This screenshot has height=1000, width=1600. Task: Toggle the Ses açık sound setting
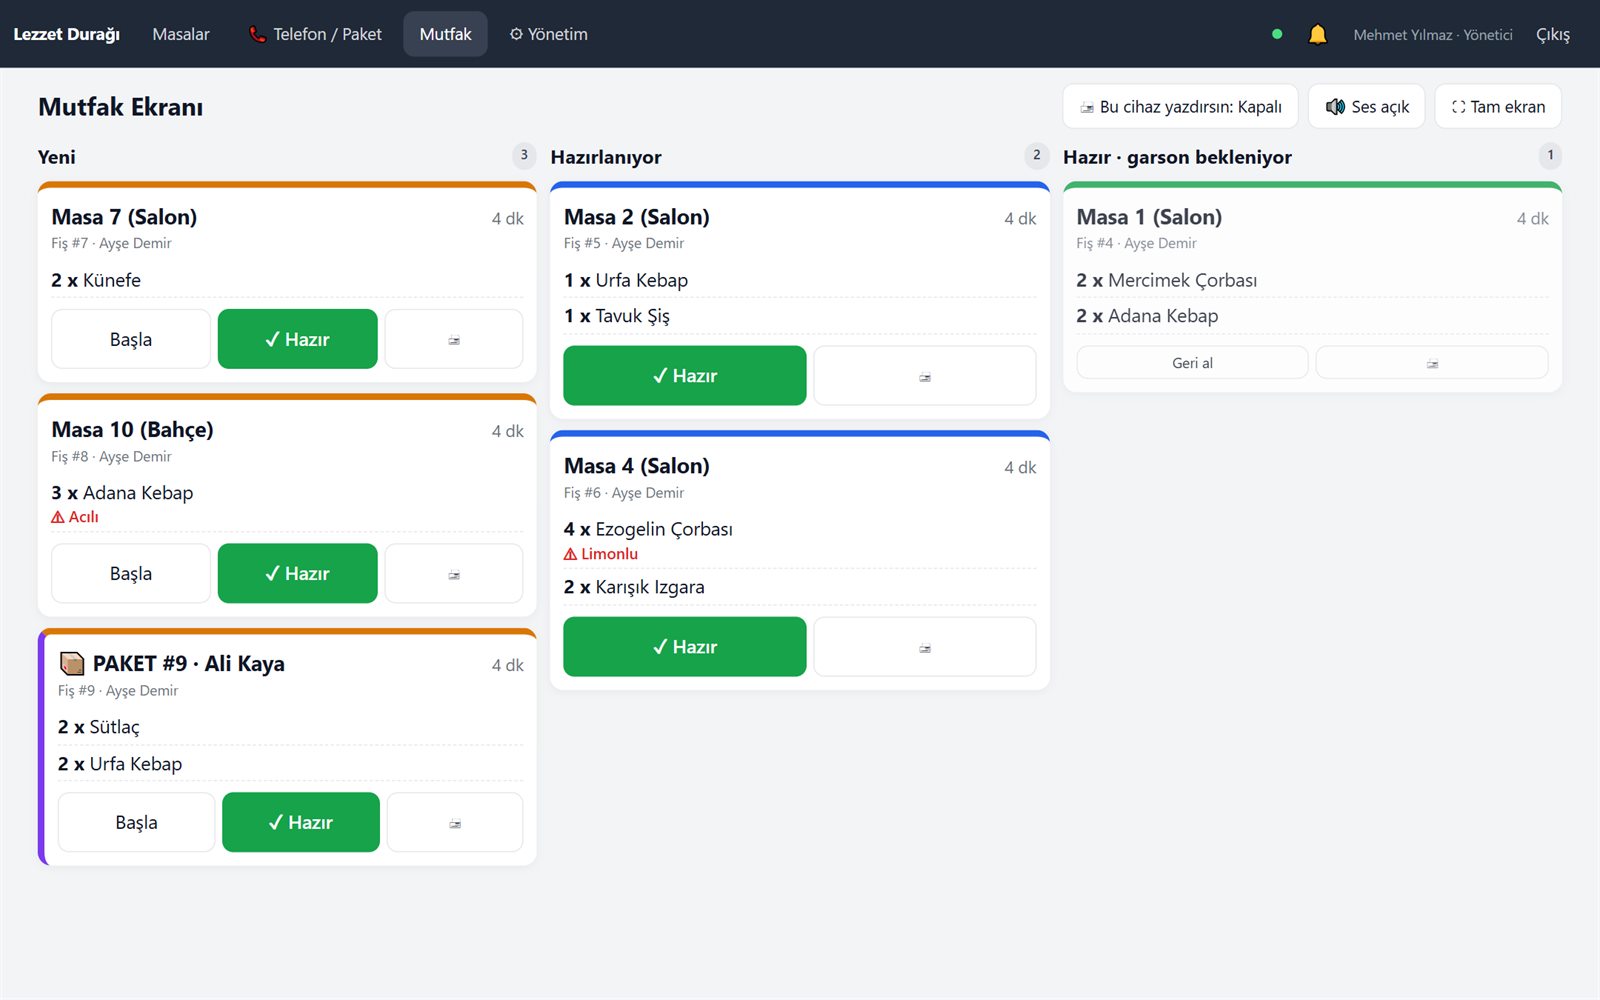1367,106
